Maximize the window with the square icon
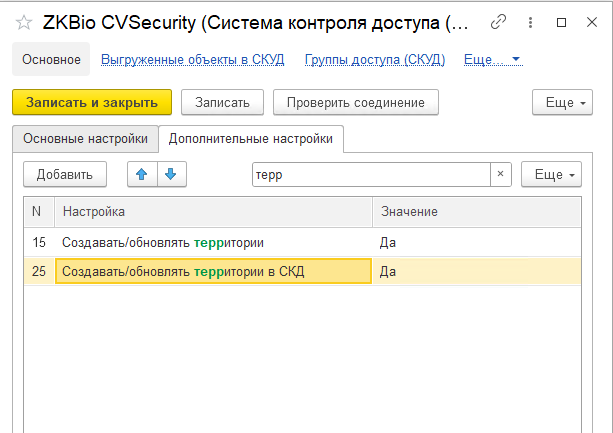Screen dimensions: 613x433 pos(561,22)
